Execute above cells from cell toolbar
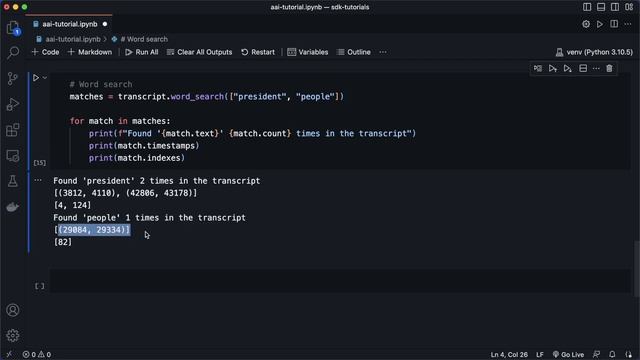Image resolution: width=640 pixels, height=360 pixels. pos(553,69)
